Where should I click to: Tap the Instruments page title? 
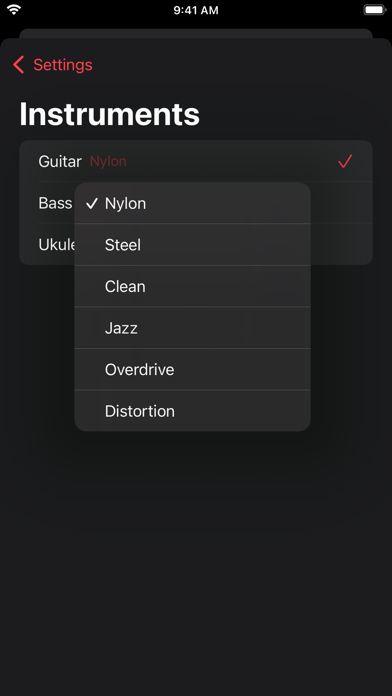coord(110,114)
